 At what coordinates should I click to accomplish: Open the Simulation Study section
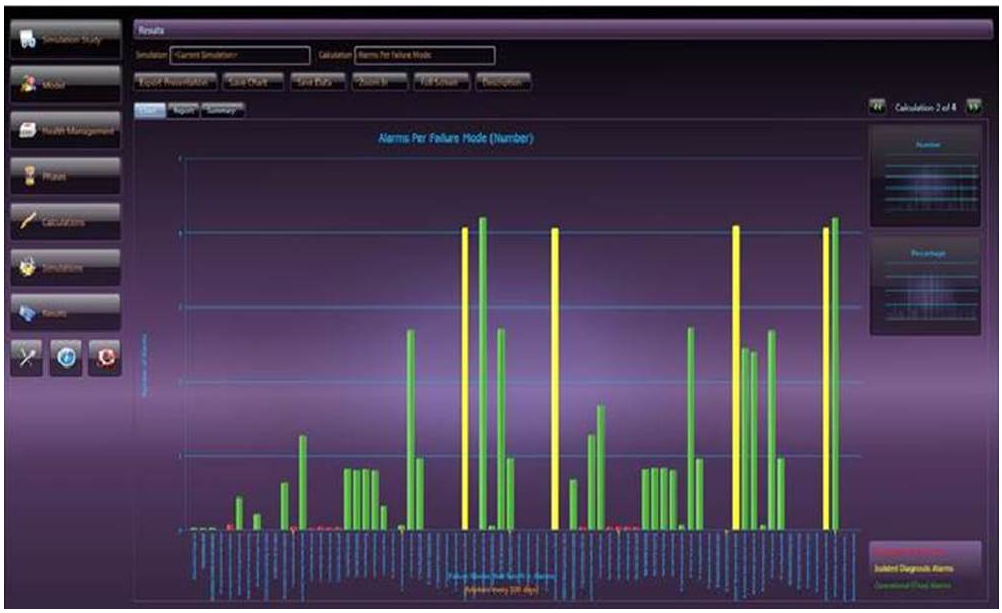pyautogui.click(x=65, y=40)
